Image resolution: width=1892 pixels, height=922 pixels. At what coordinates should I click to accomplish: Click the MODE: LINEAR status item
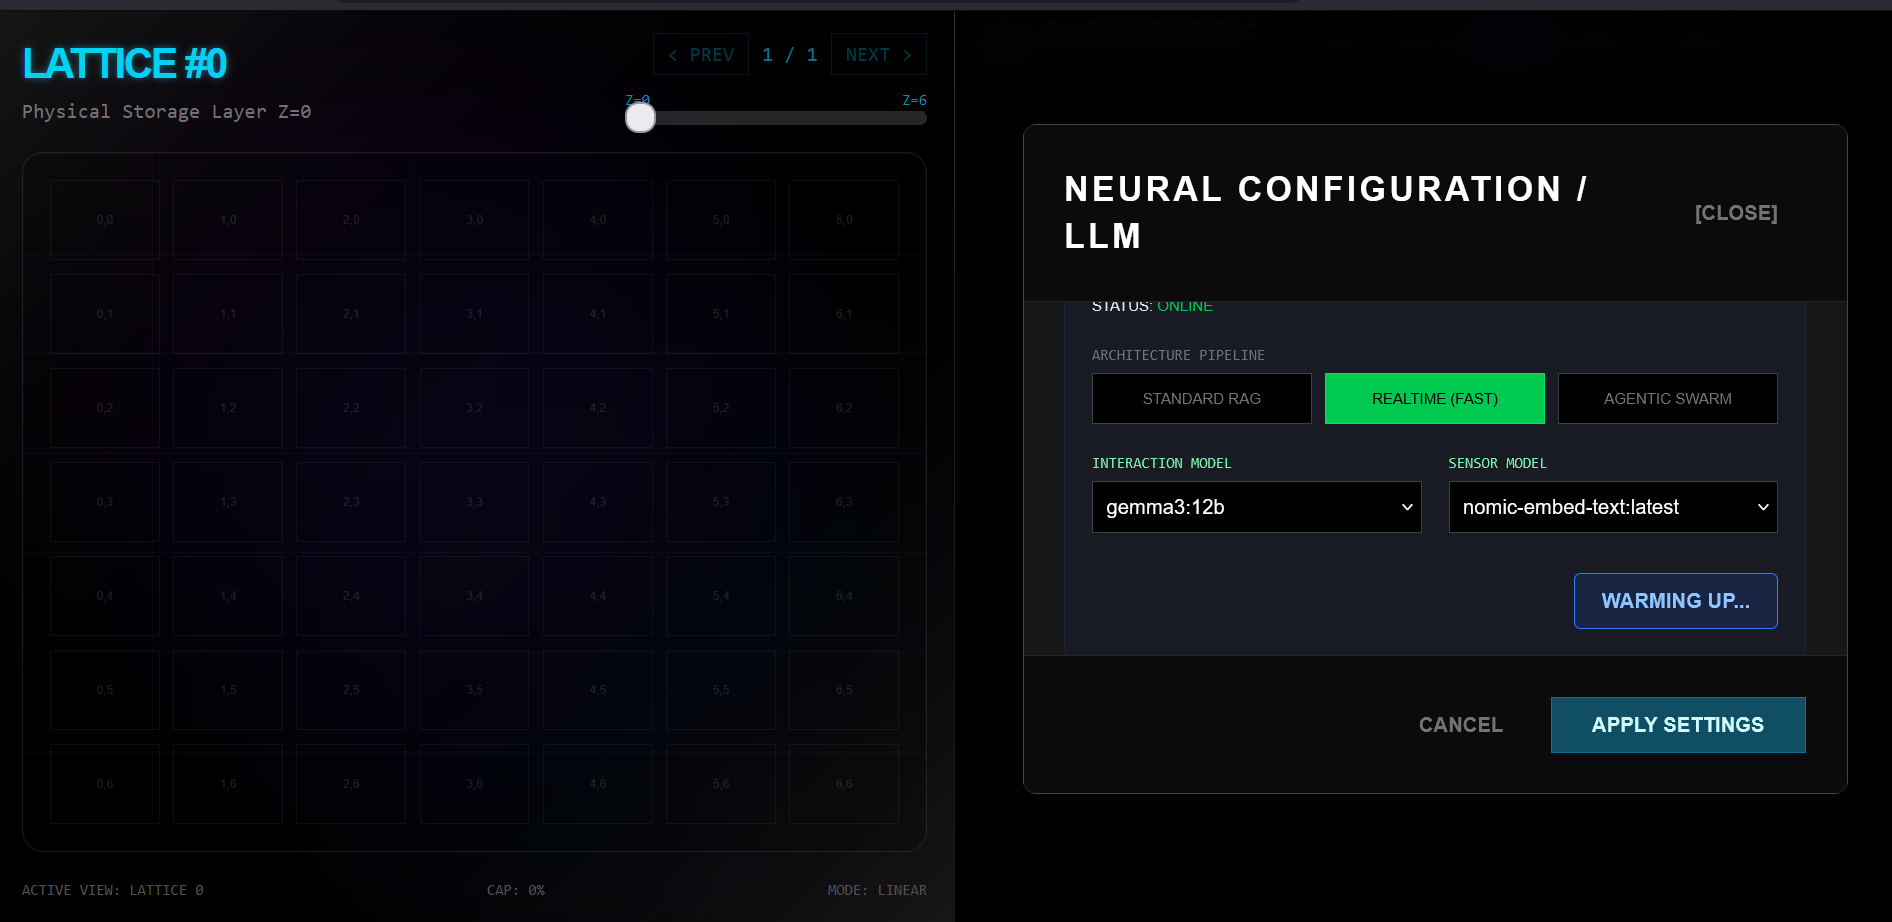(877, 889)
